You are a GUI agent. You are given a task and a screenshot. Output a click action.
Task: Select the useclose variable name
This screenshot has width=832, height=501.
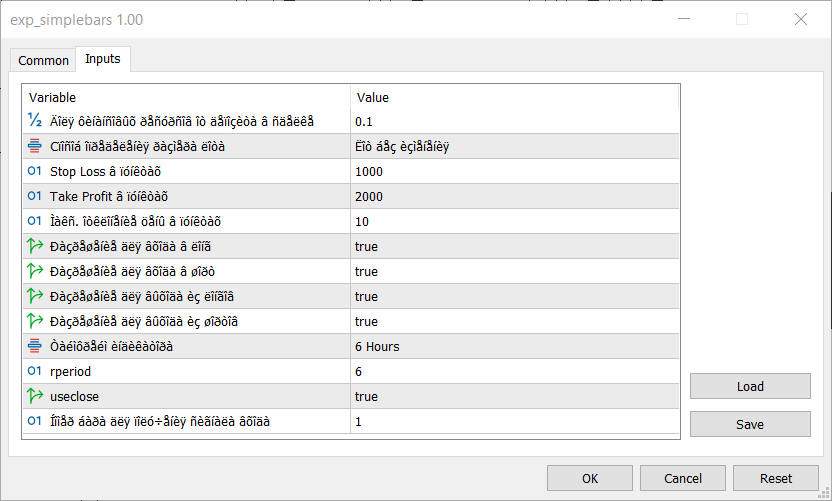(x=74, y=396)
